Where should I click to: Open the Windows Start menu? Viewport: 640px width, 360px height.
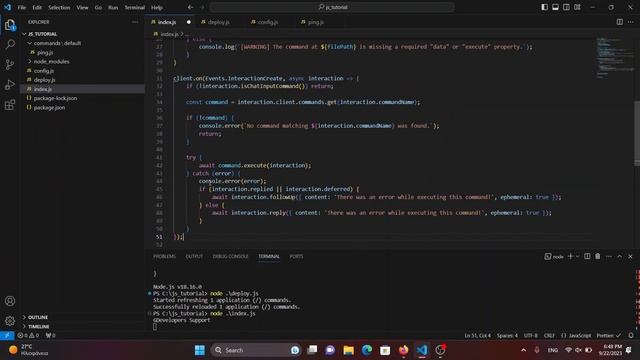pyautogui.click(x=200, y=350)
